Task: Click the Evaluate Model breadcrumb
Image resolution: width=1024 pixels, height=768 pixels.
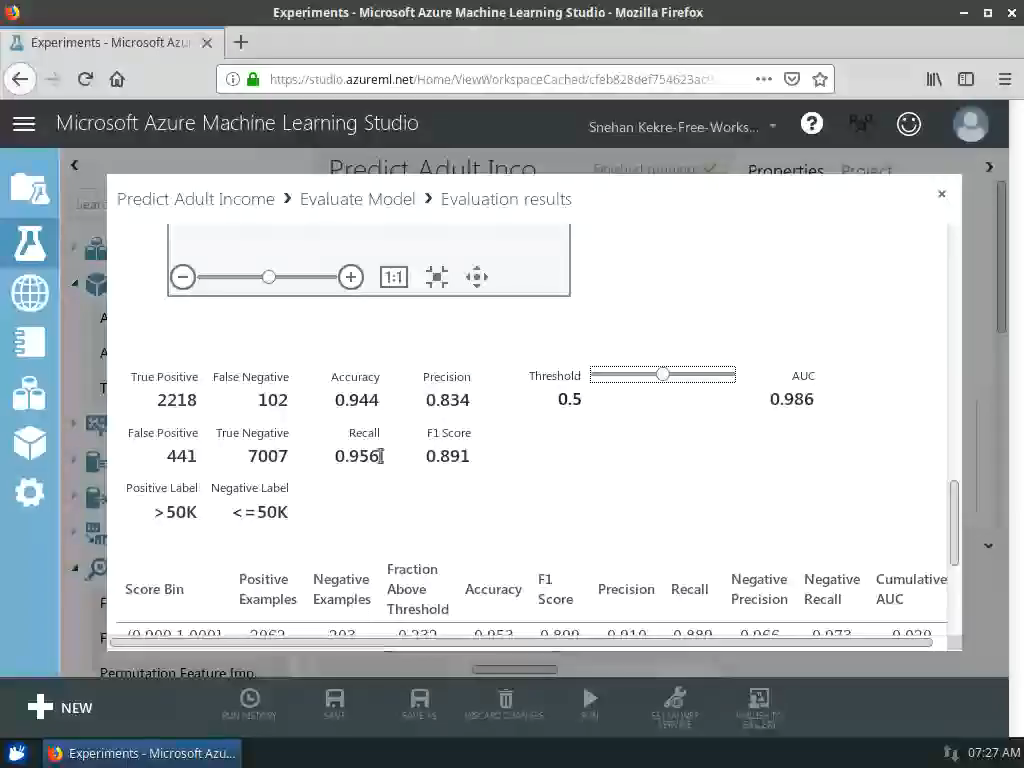Action: coord(357,199)
